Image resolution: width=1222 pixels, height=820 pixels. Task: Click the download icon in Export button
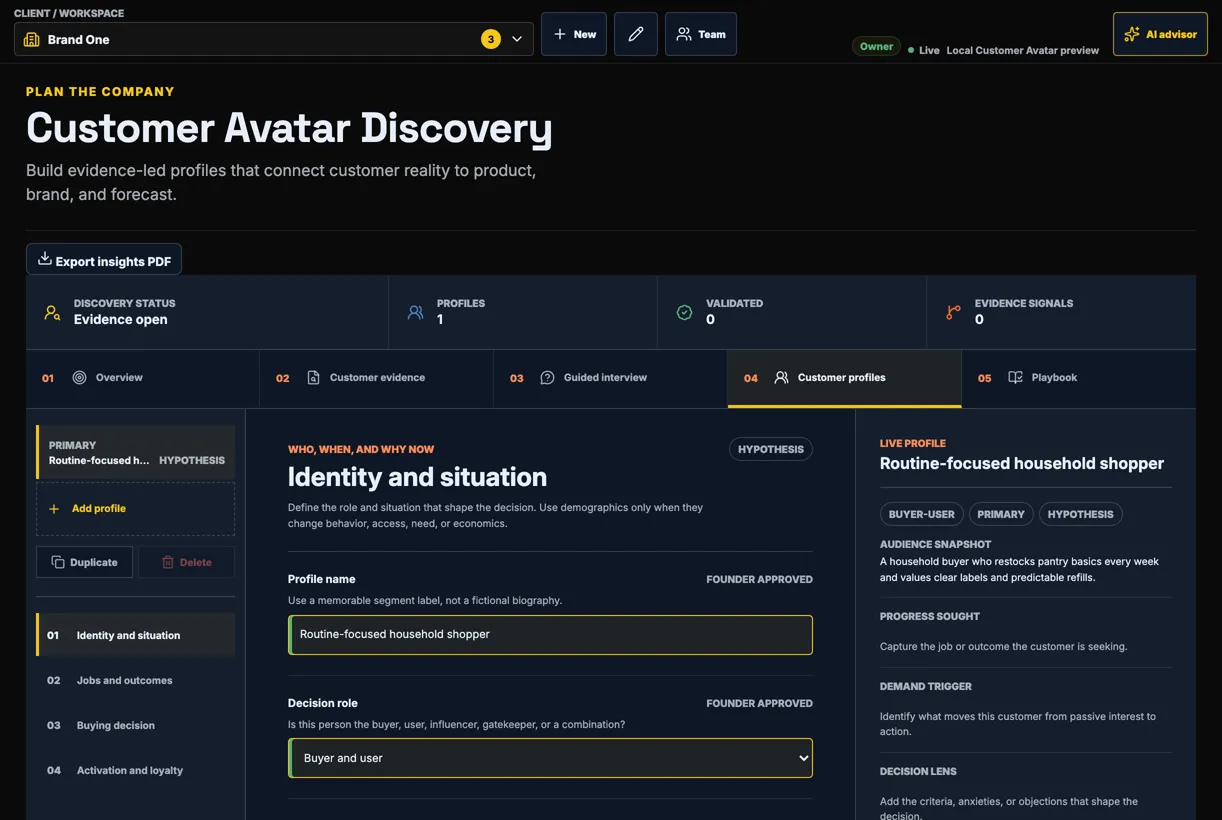(44, 259)
